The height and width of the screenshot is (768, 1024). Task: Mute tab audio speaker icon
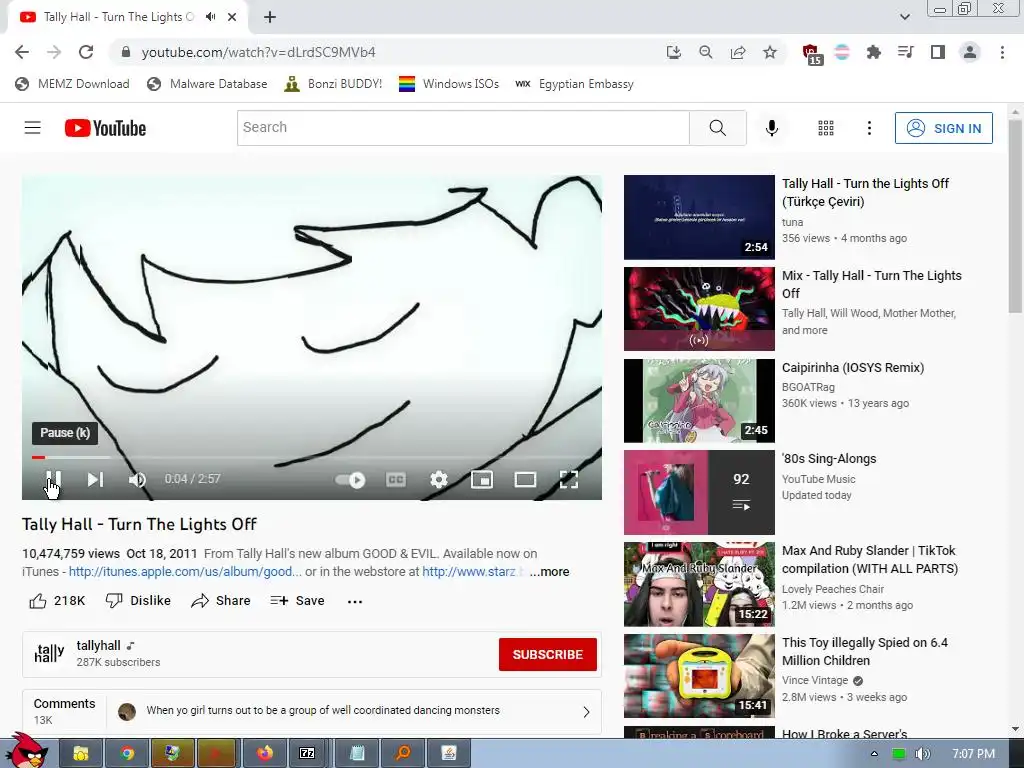pyautogui.click(x=210, y=17)
